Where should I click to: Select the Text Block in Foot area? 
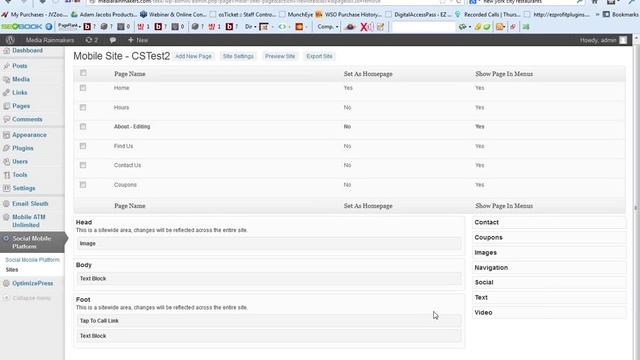point(269,336)
